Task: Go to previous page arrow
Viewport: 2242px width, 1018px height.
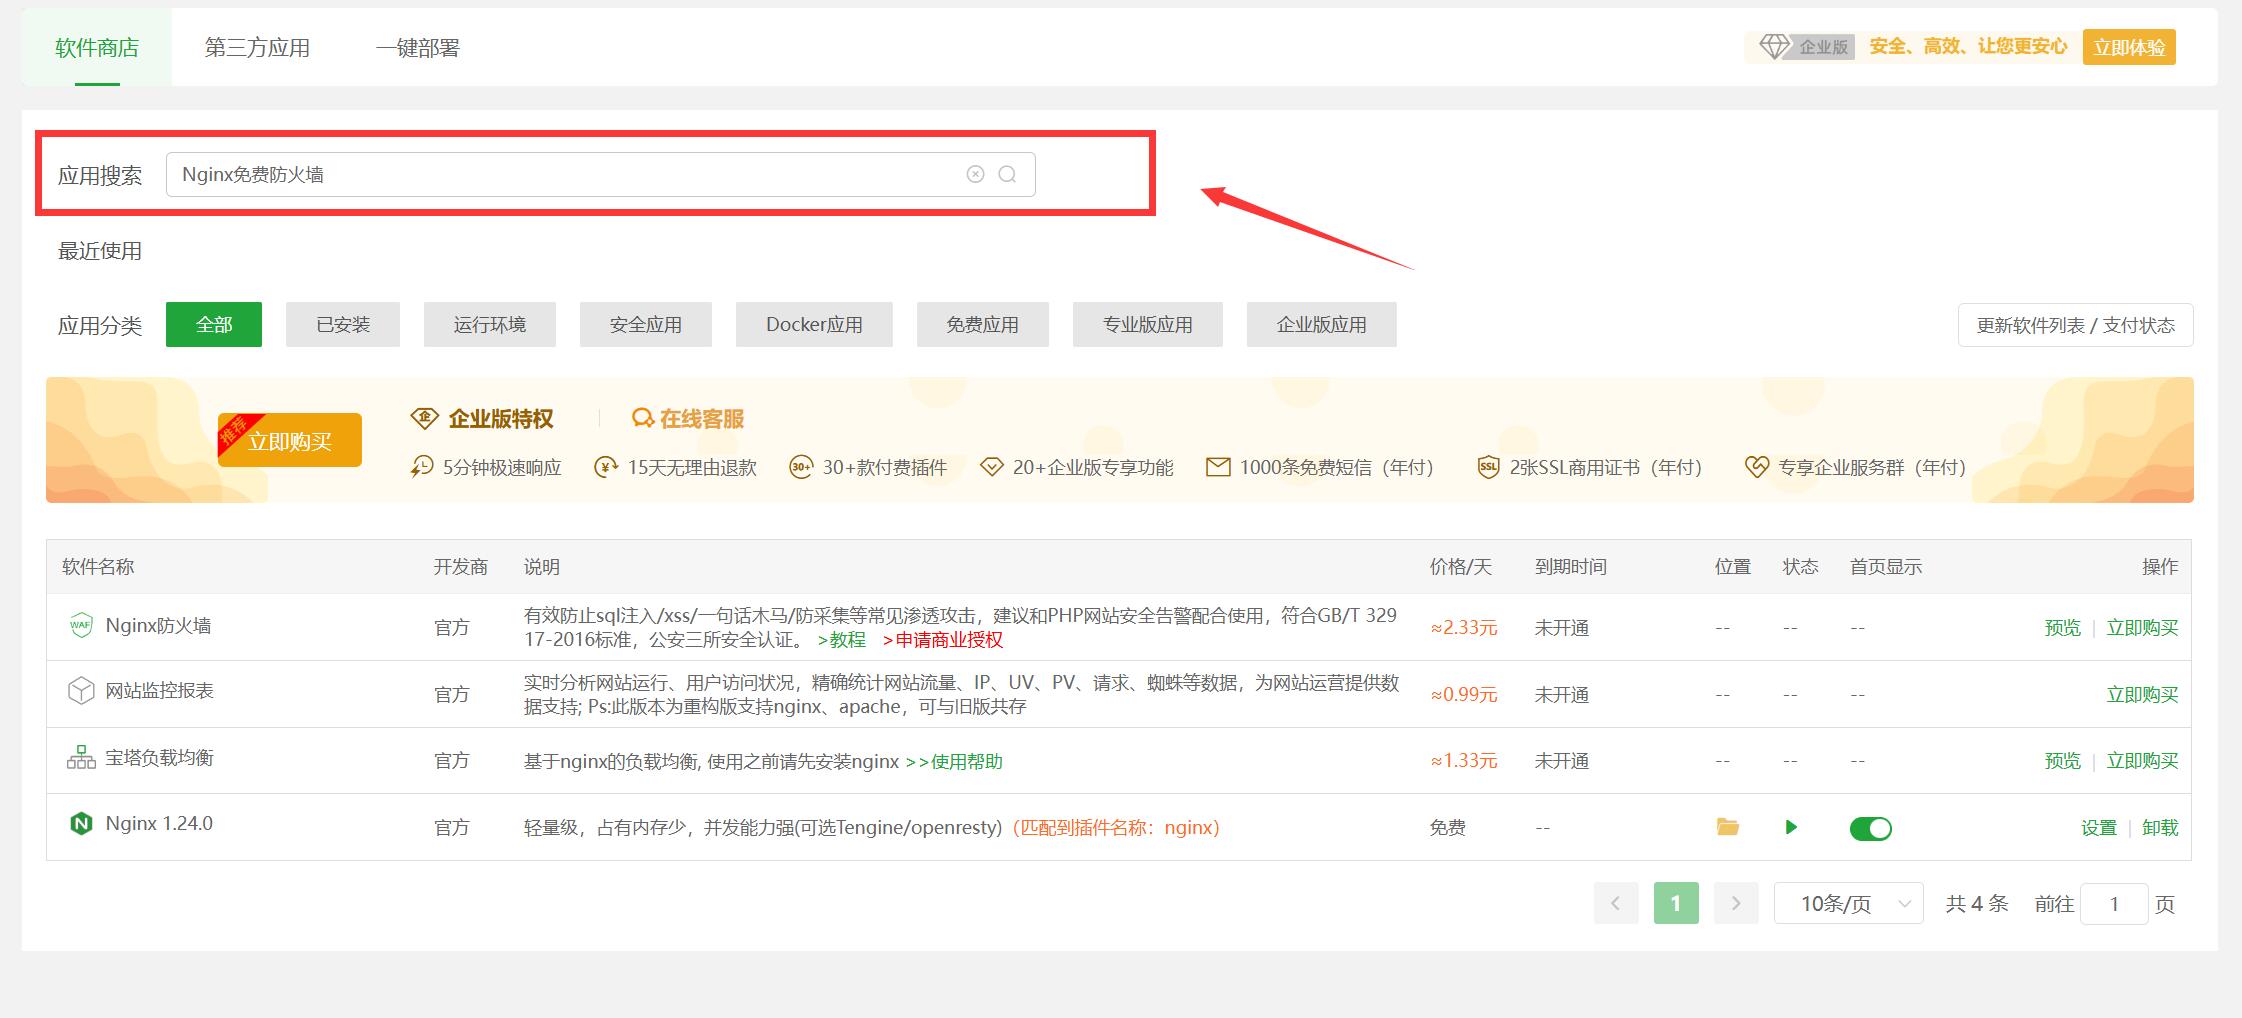Action: click(x=1616, y=904)
